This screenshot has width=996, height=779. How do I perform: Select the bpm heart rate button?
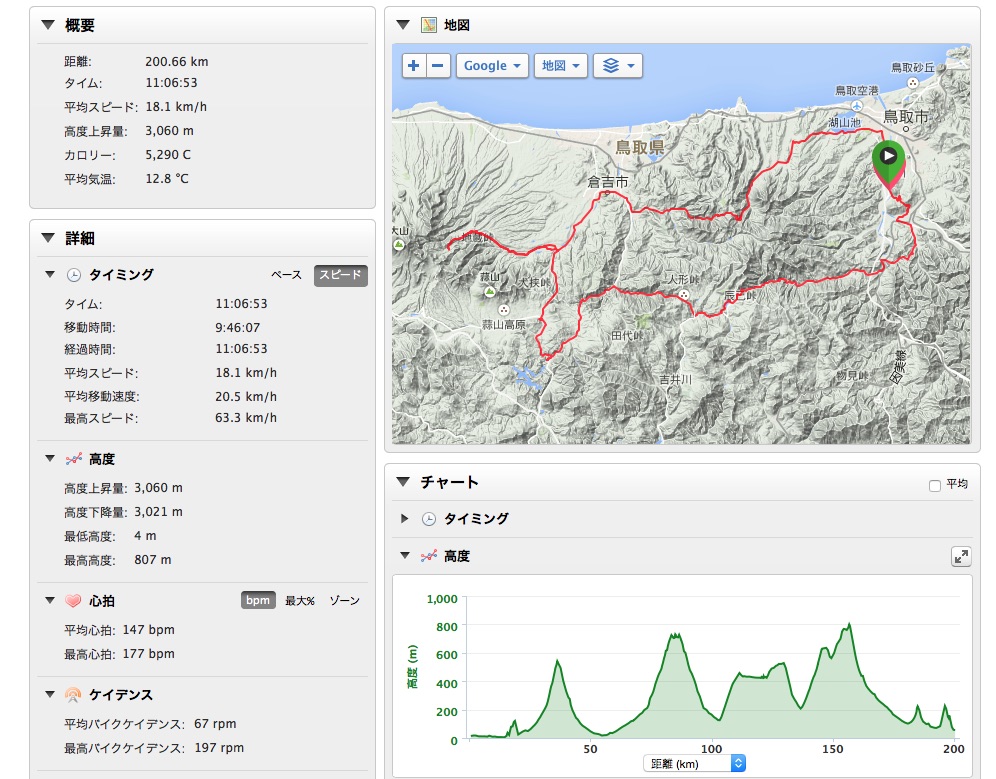coord(258,601)
